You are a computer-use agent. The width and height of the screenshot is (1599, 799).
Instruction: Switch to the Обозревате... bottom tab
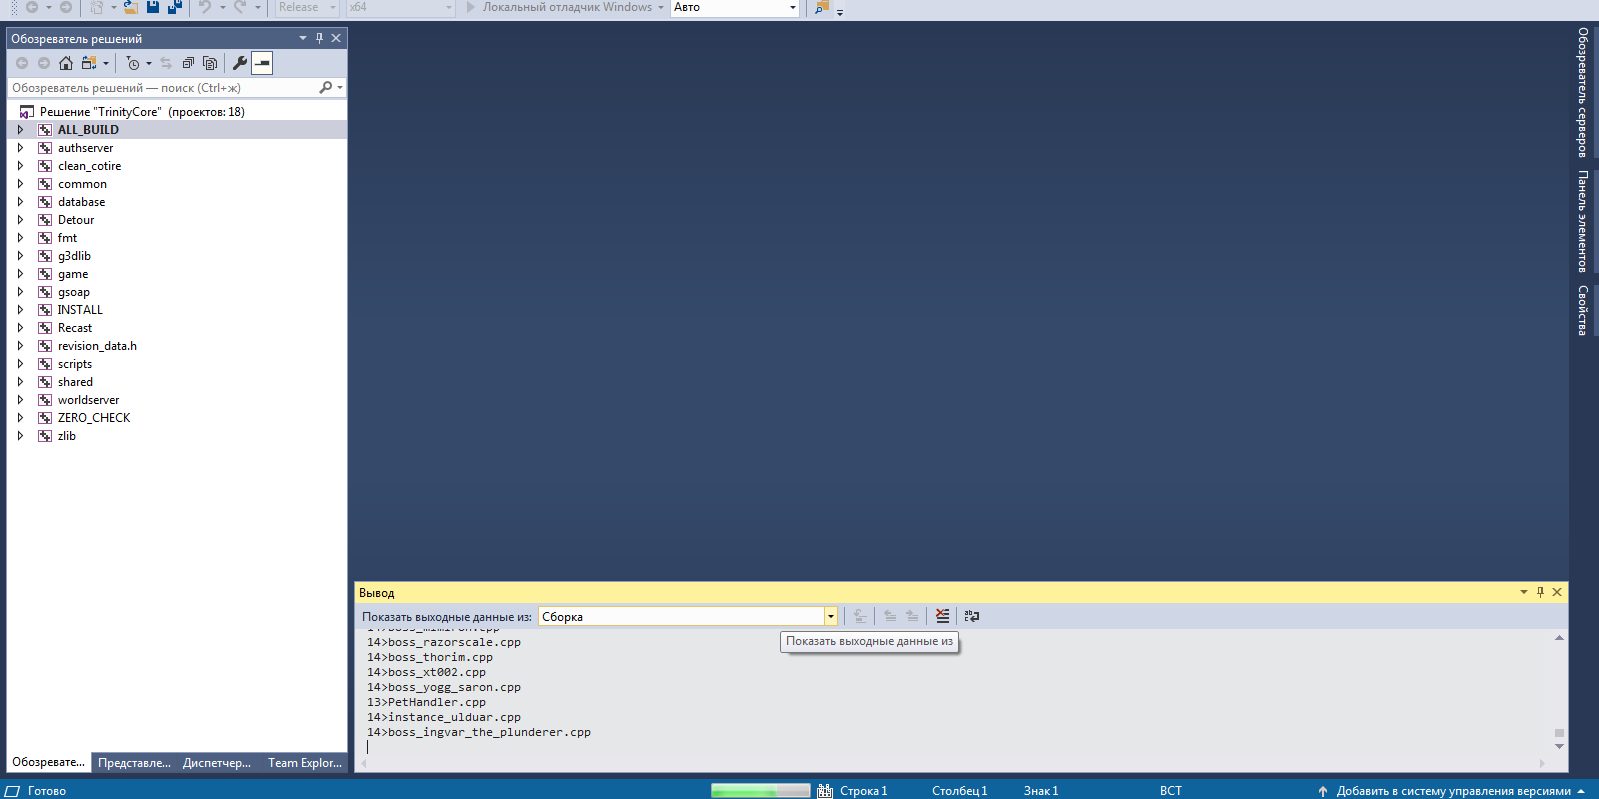point(49,762)
